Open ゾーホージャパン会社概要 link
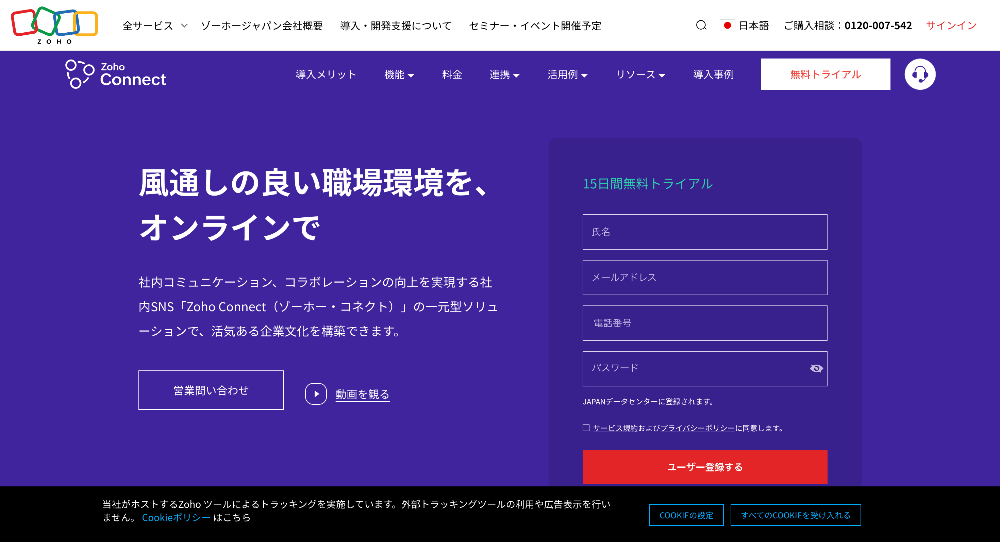1000x542 pixels. tap(261, 26)
